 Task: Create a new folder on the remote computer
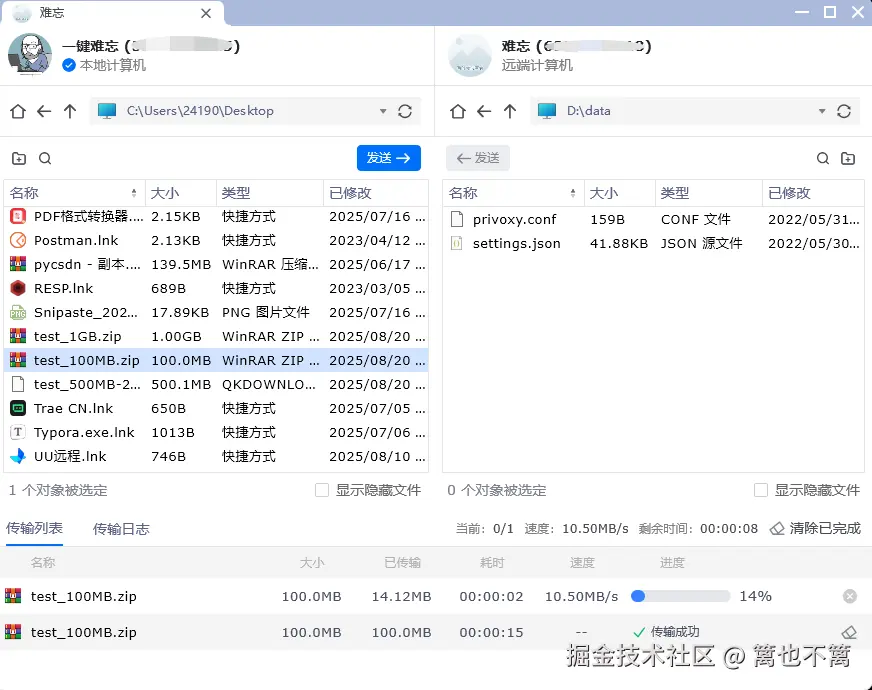pyautogui.click(x=849, y=158)
